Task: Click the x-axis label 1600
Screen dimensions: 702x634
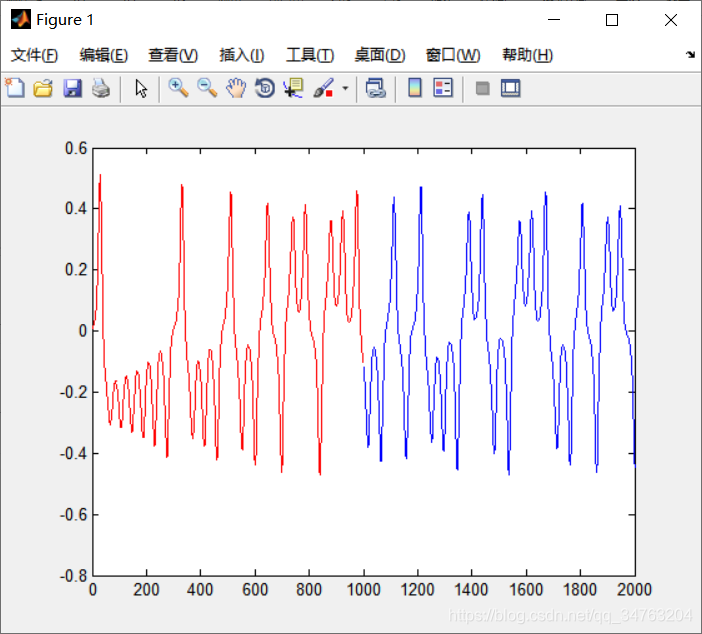Action: [x=526, y=590]
